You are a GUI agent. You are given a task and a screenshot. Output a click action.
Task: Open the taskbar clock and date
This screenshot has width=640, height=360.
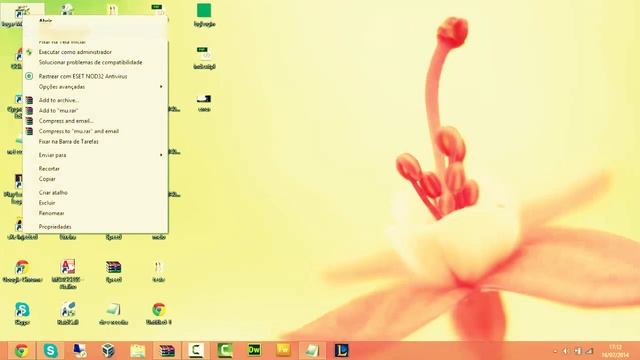[616, 351]
